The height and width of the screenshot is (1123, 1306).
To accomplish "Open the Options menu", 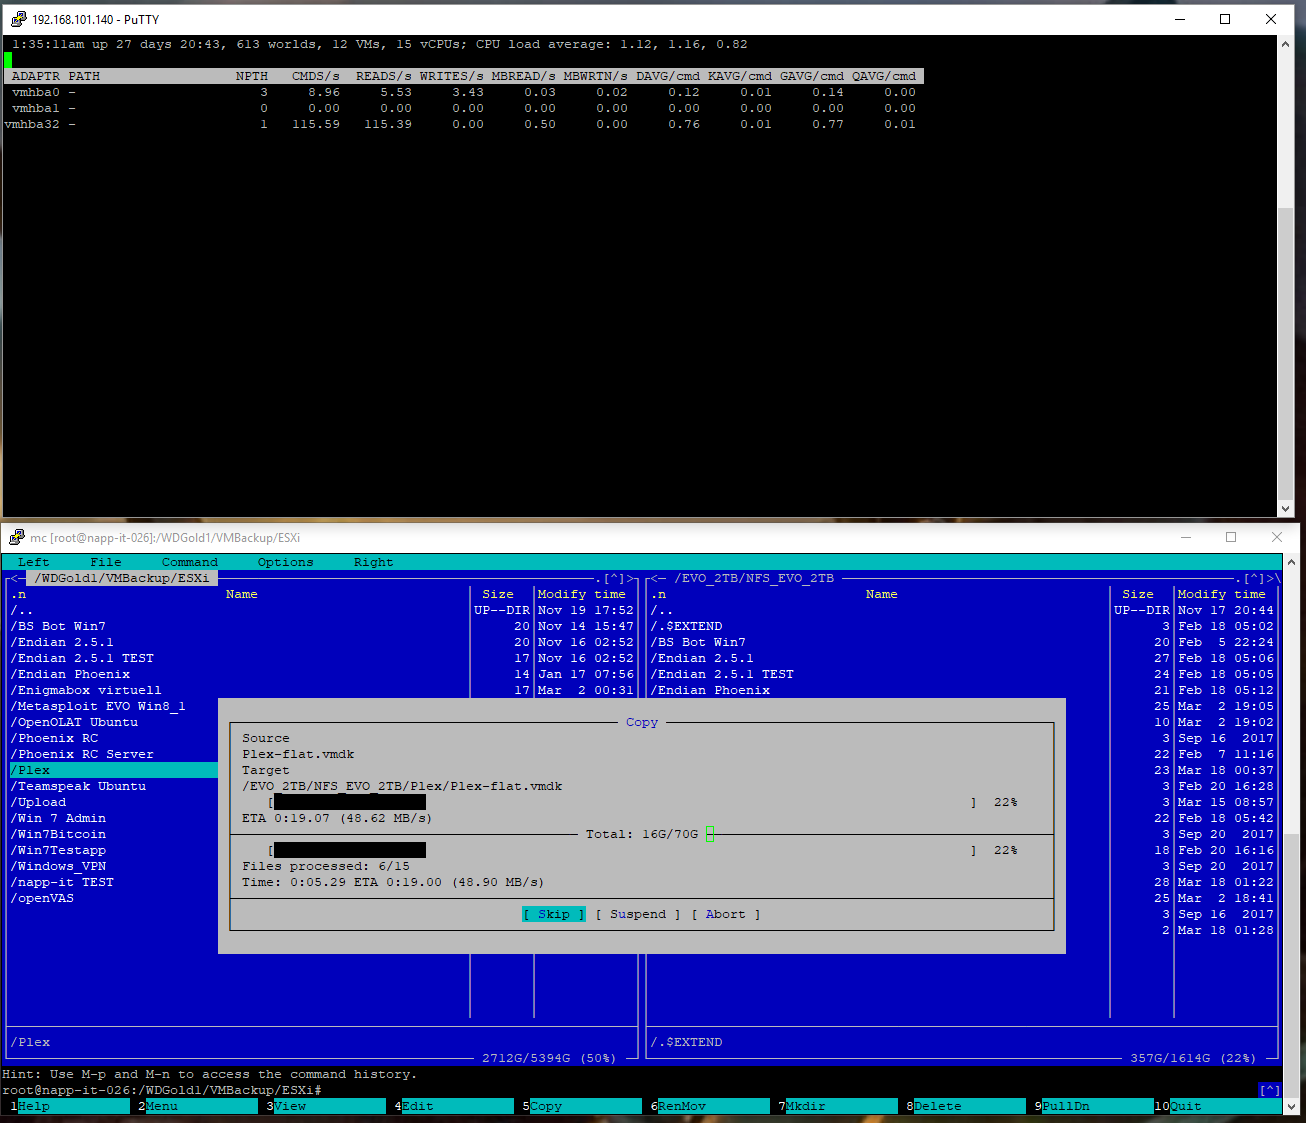I will [285, 562].
